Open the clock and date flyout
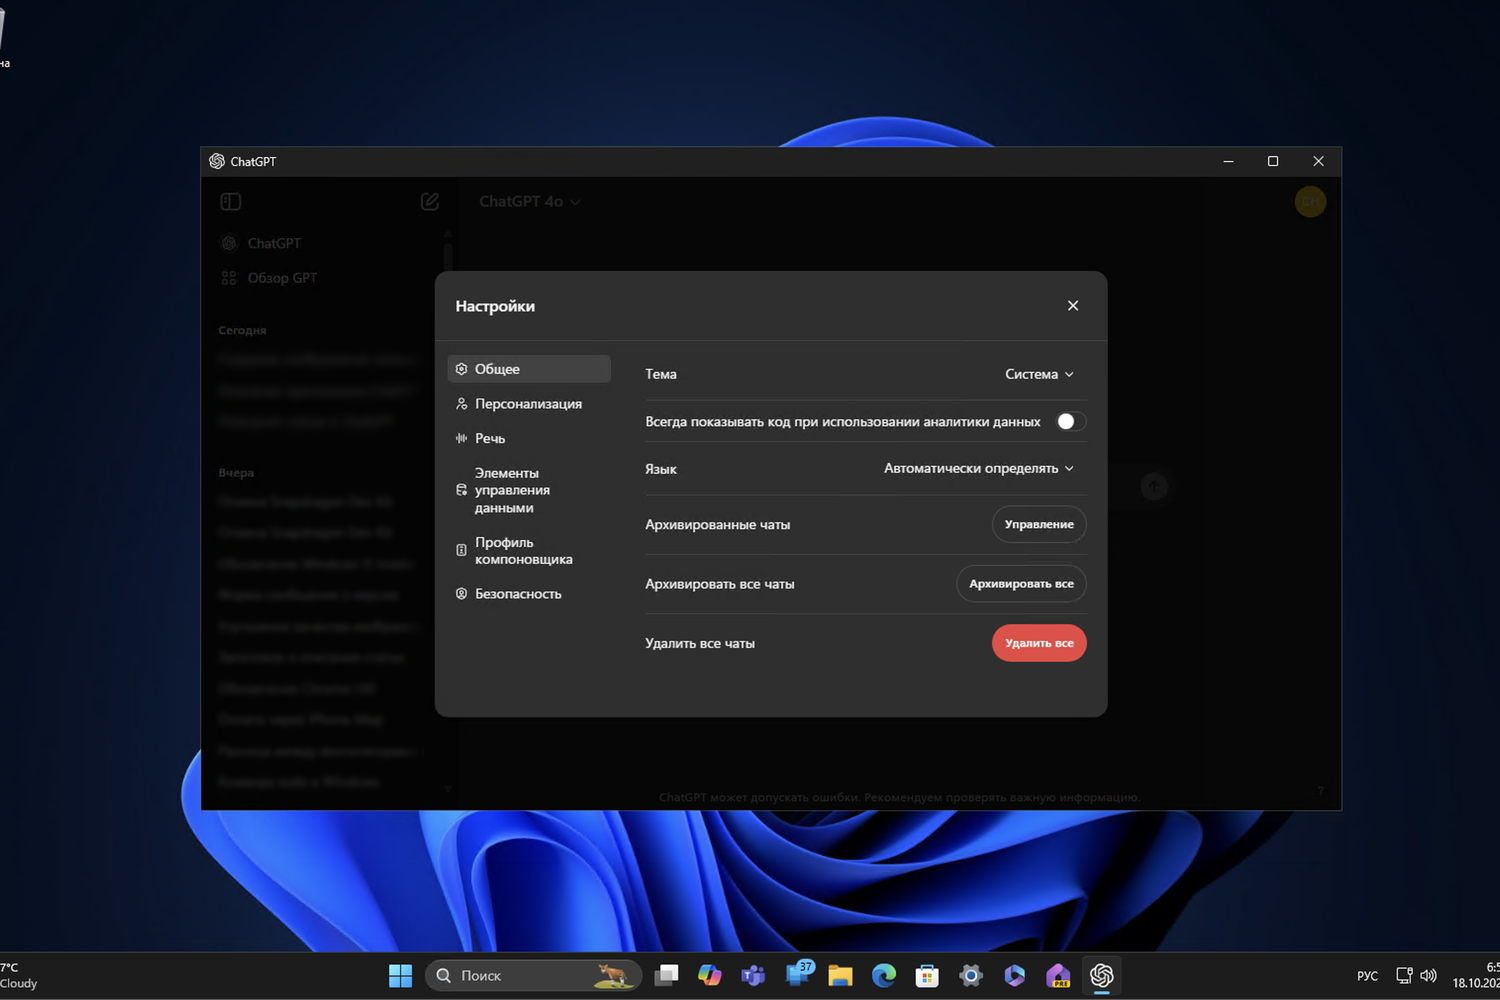This screenshot has height=1000, width=1500. (x=1476, y=976)
